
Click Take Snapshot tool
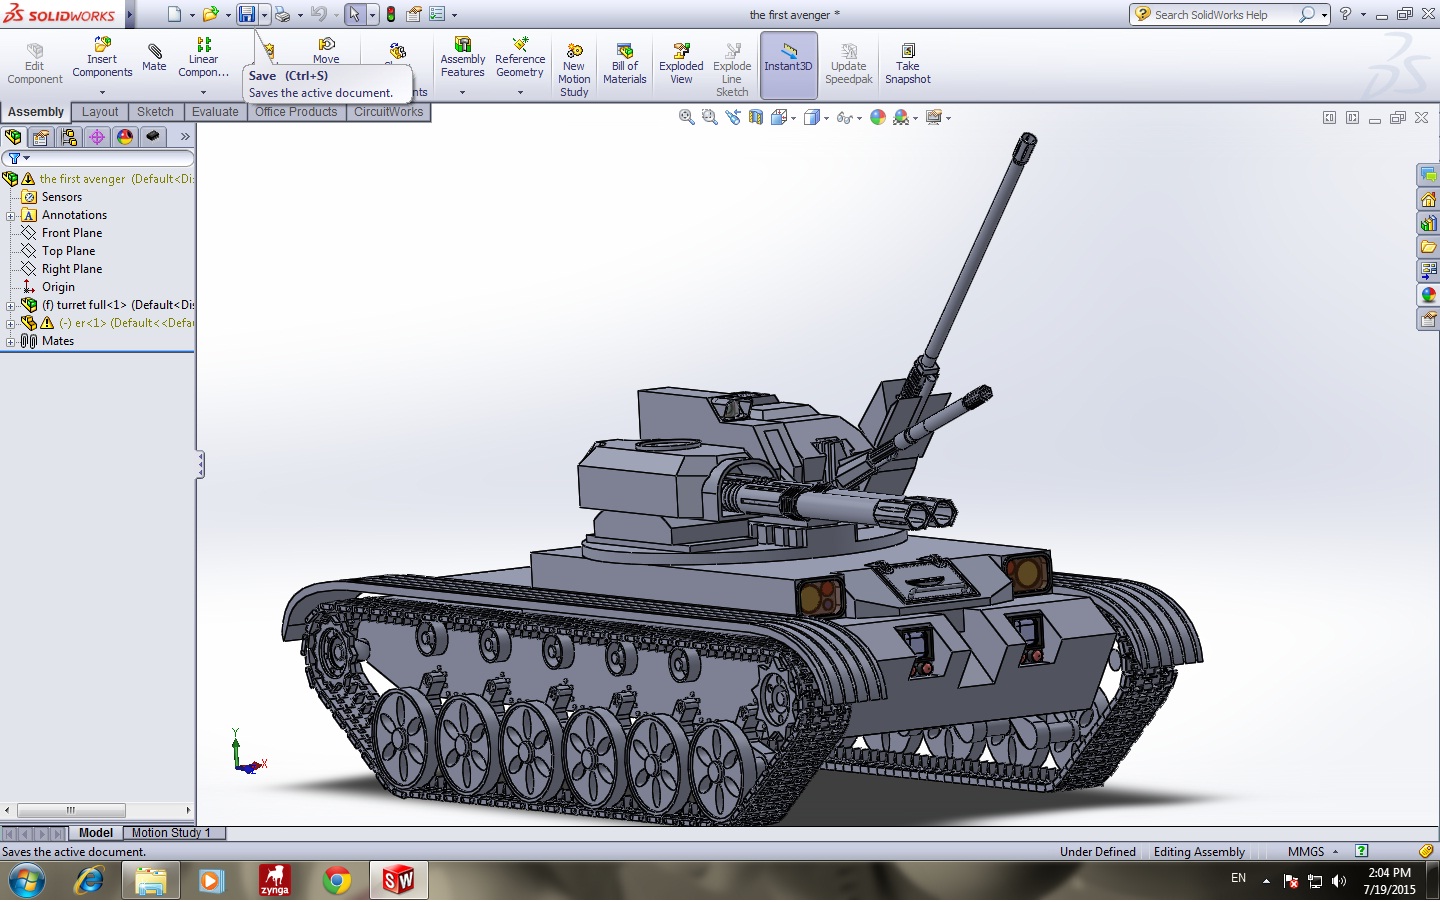pos(908,64)
